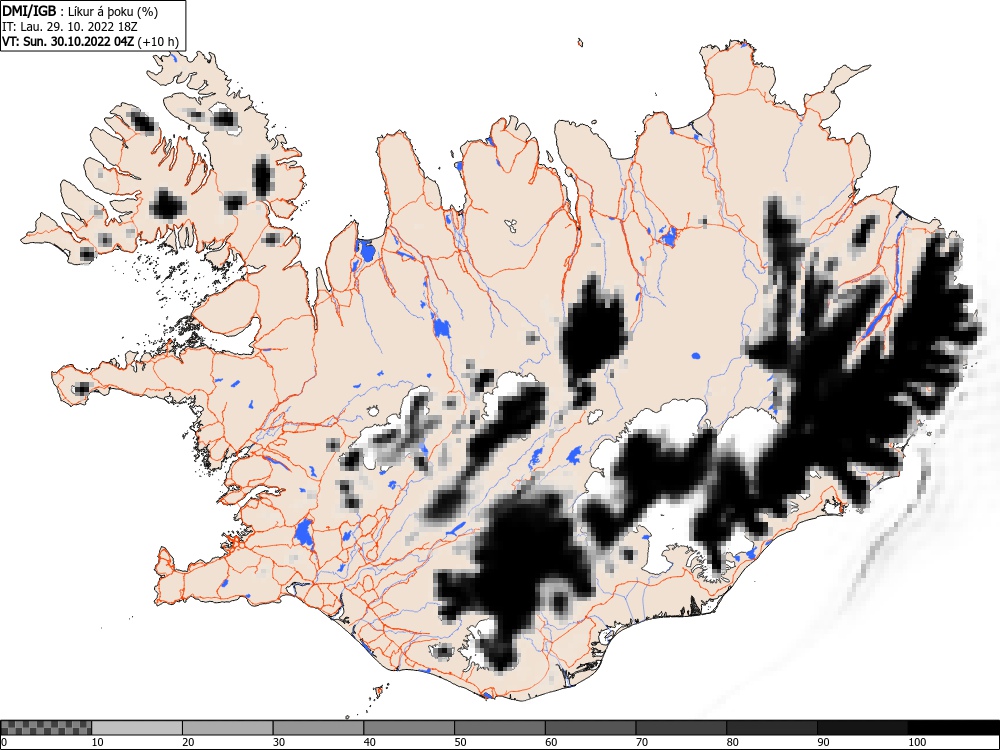
Task: Click the legend label '80'
Action: [732, 742]
